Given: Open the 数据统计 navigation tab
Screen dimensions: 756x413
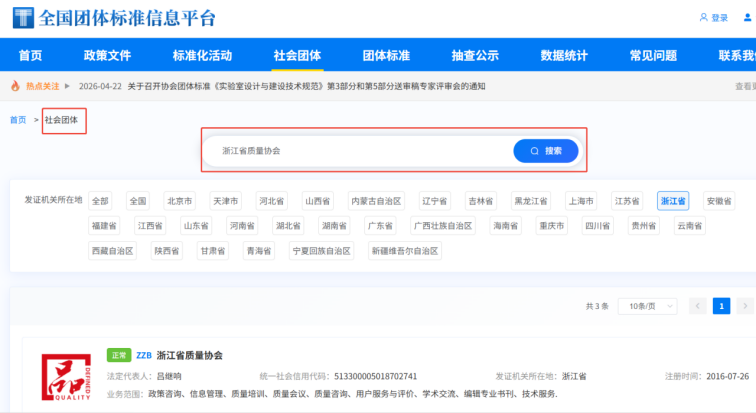Looking at the screenshot, I should click(564, 55).
